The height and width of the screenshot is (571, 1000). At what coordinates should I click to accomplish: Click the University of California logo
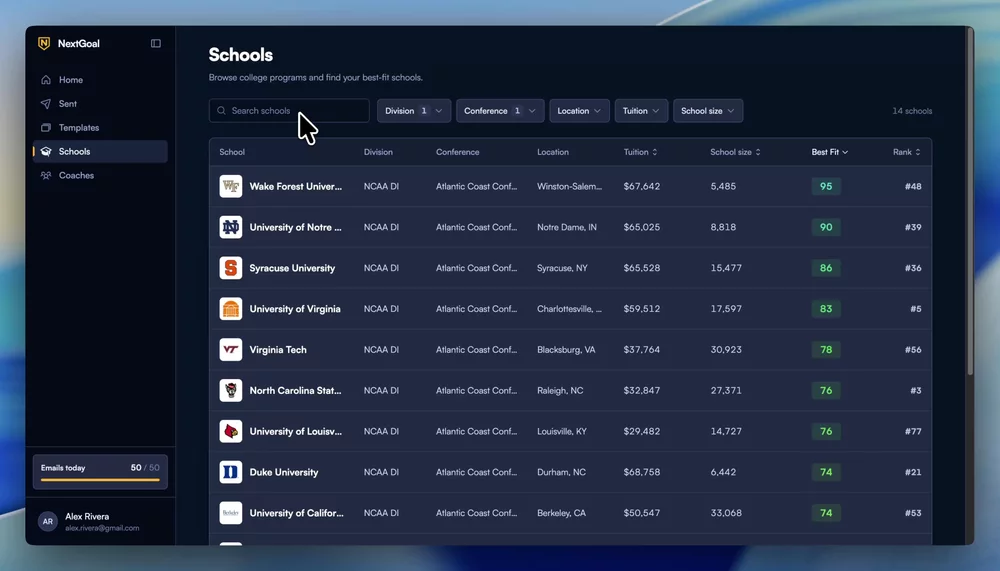(x=231, y=513)
